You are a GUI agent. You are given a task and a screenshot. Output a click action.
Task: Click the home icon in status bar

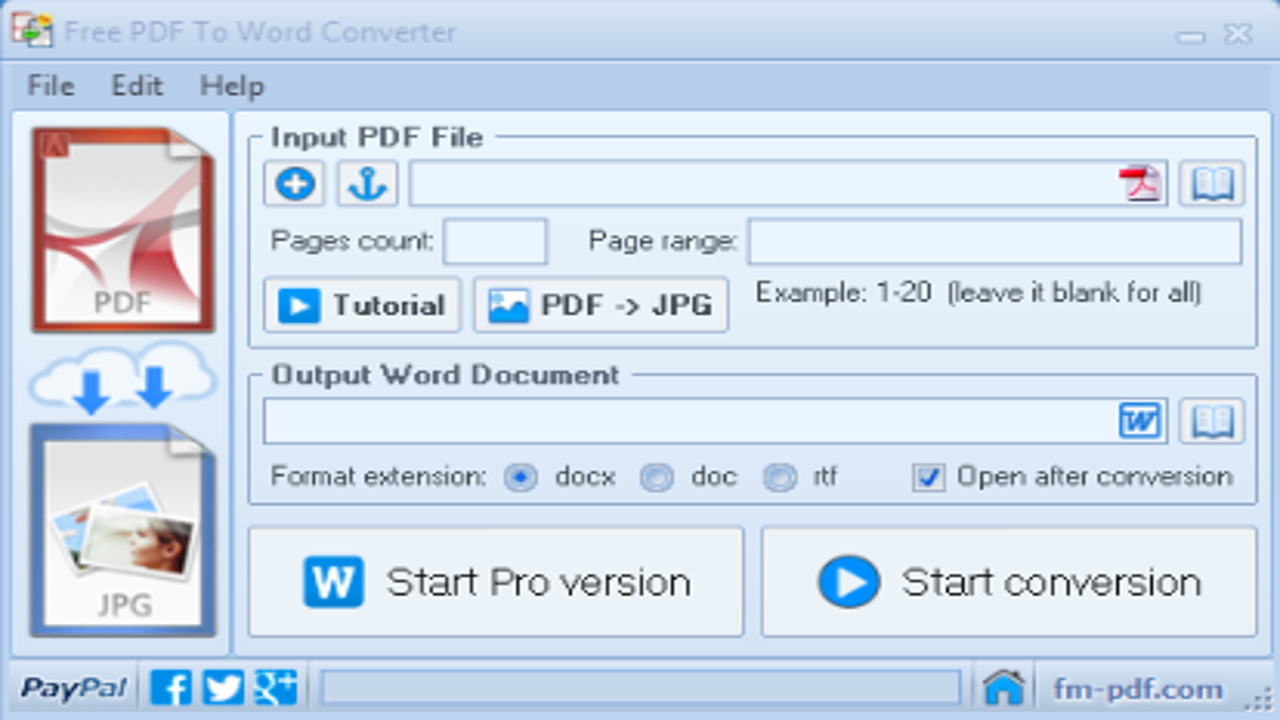tap(1003, 688)
